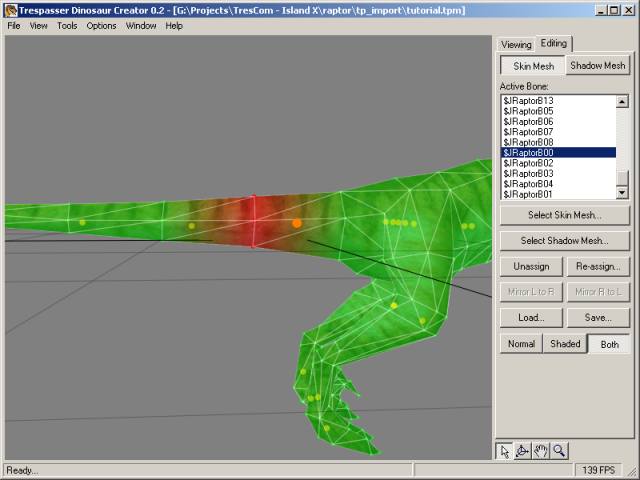Open the View menu
Viewport: 640px width, 480px height.
pos(38,26)
